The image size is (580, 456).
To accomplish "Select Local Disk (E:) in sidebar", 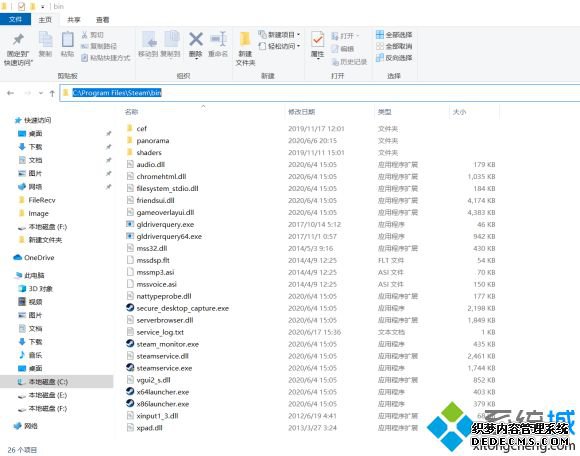I will [x=47, y=395].
